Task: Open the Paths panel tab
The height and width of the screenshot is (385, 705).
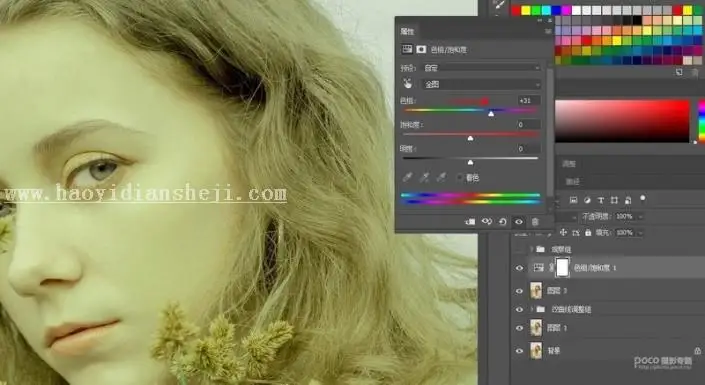Action: click(x=572, y=182)
